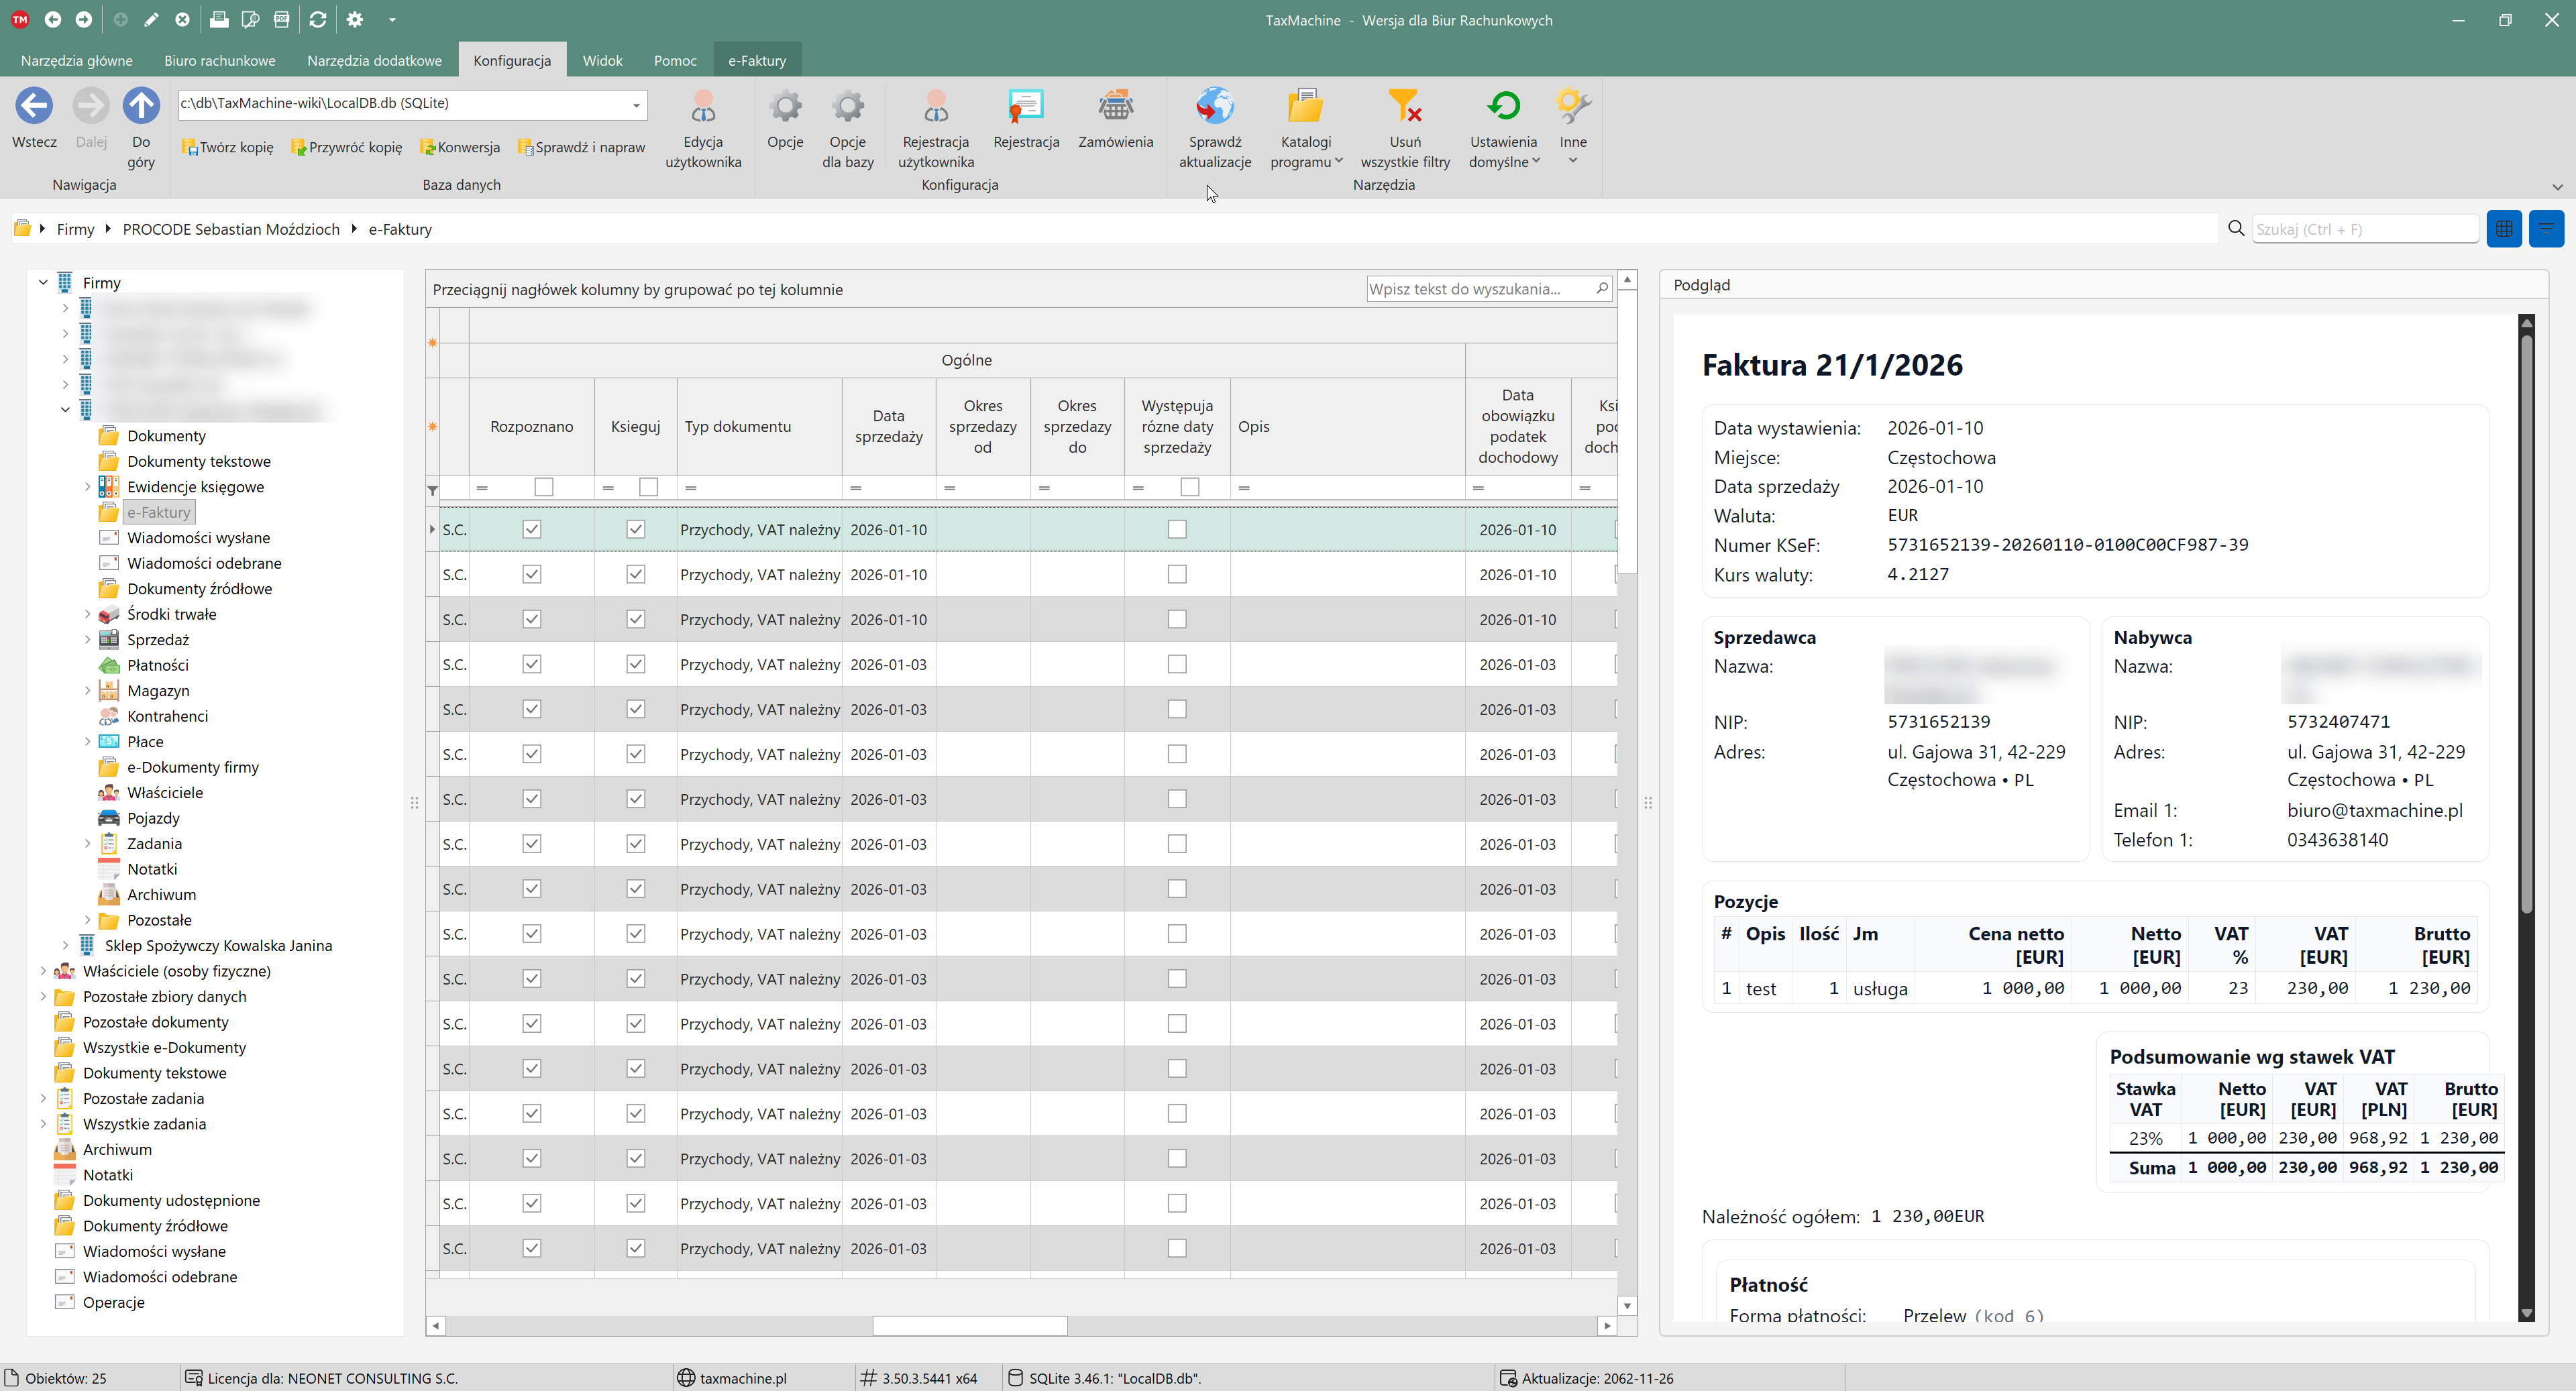Open the e-Faktury ribbon tab
2576x1391 pixels.
tap(757, 60)
